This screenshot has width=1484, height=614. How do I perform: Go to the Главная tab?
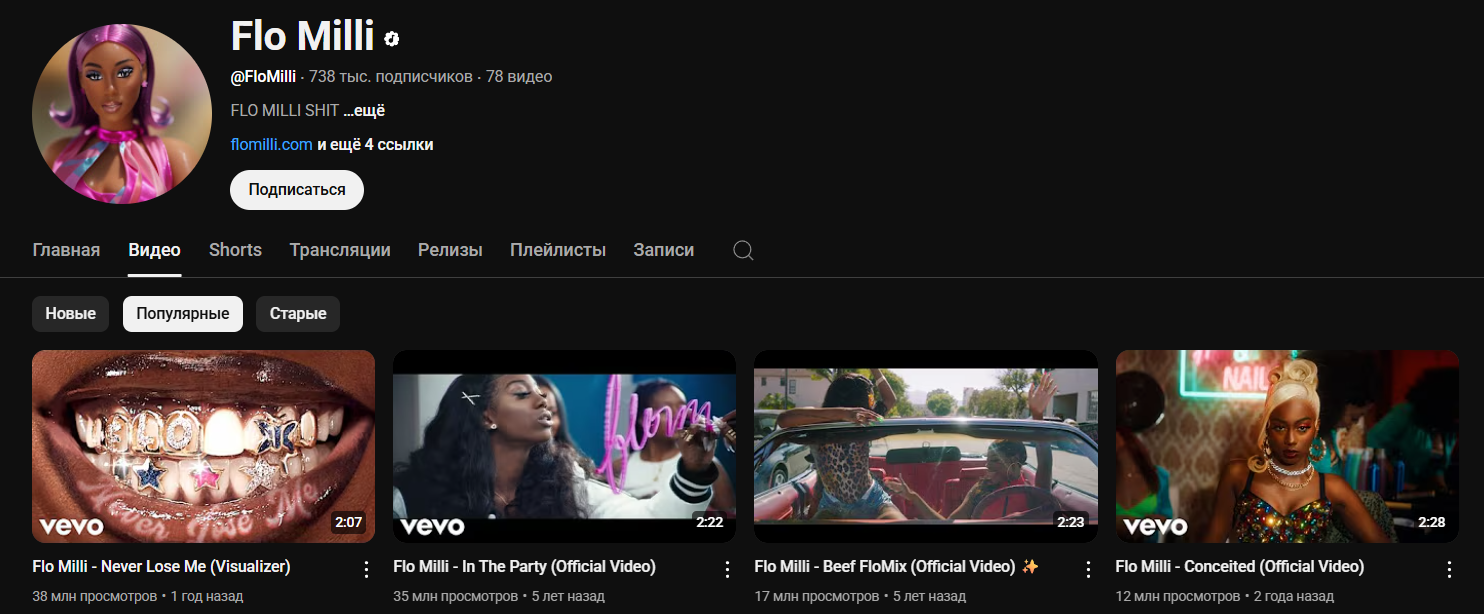click(66, 250)
